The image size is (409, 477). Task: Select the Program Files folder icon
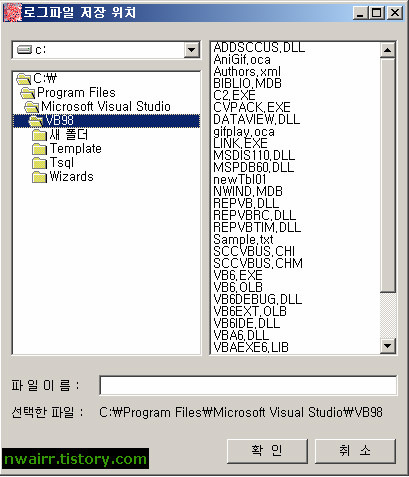click(28, 93)
